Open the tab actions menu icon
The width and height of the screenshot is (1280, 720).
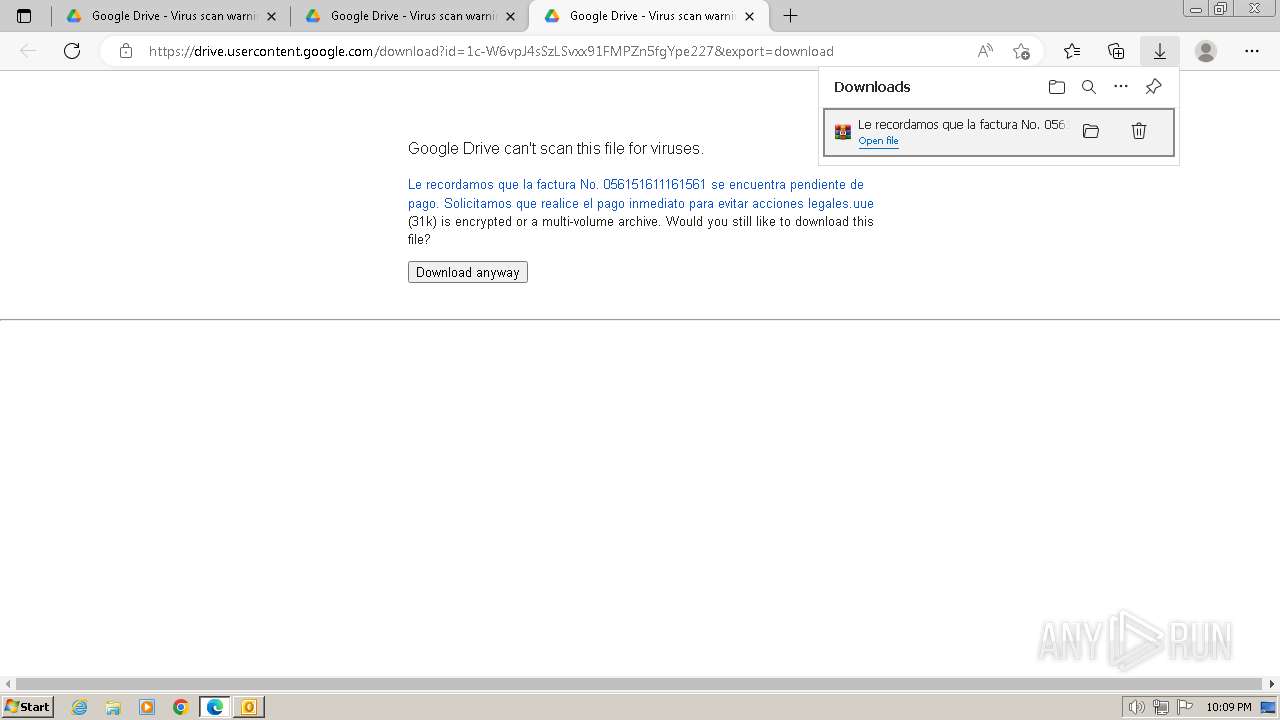(24, 16)
